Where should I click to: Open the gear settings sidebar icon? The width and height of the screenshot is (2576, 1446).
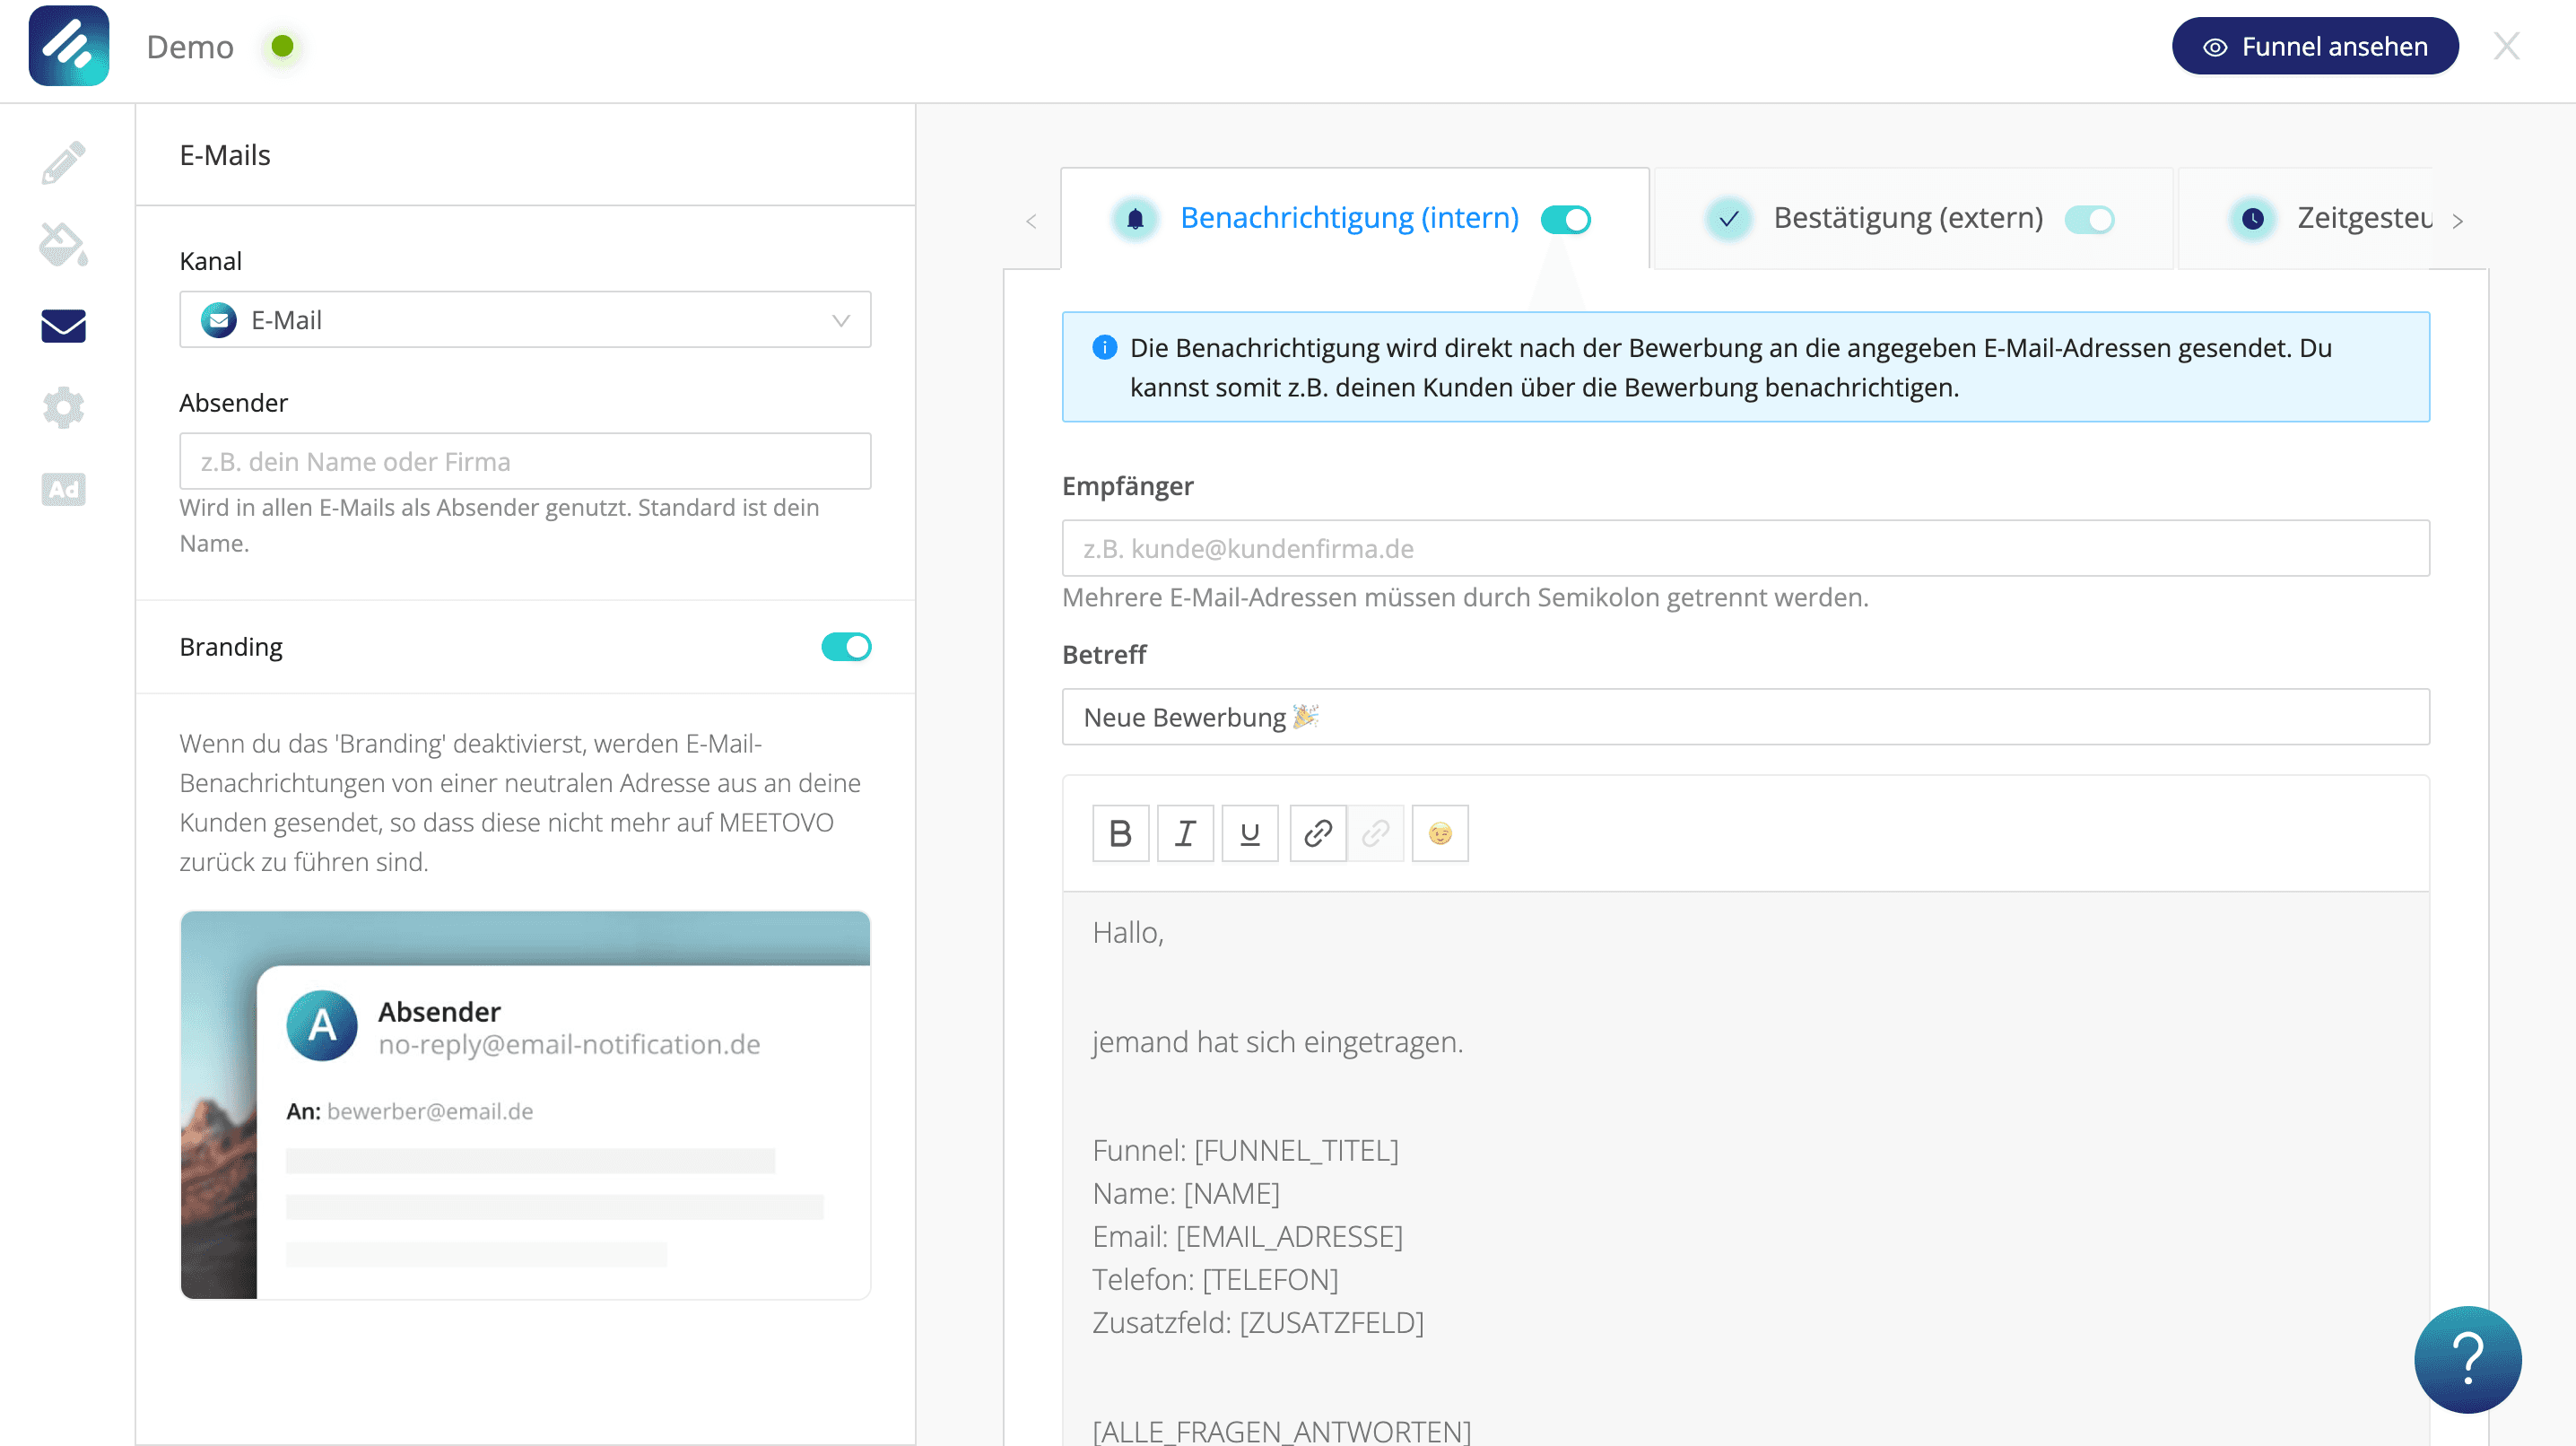[x=63, y=408]
